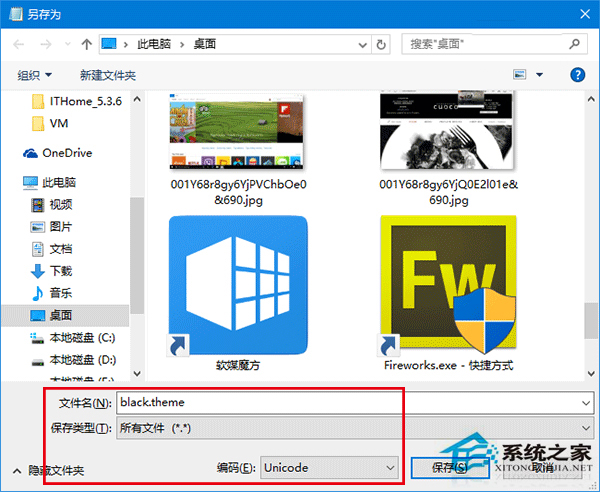
Task: Expand the address bar history dropdown
Action: (x=362, y=45)
